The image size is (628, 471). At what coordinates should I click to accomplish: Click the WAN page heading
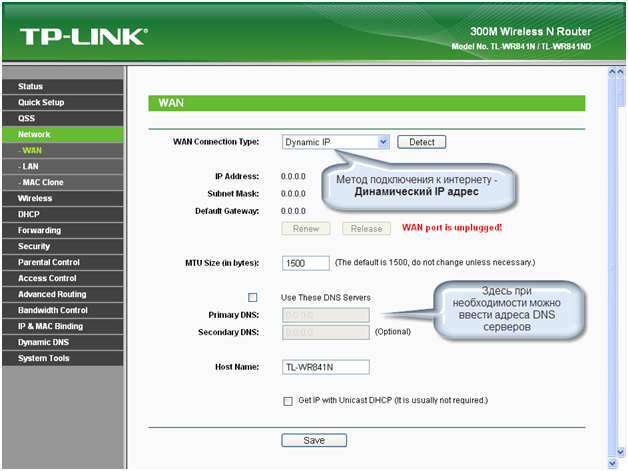(171, 103)
